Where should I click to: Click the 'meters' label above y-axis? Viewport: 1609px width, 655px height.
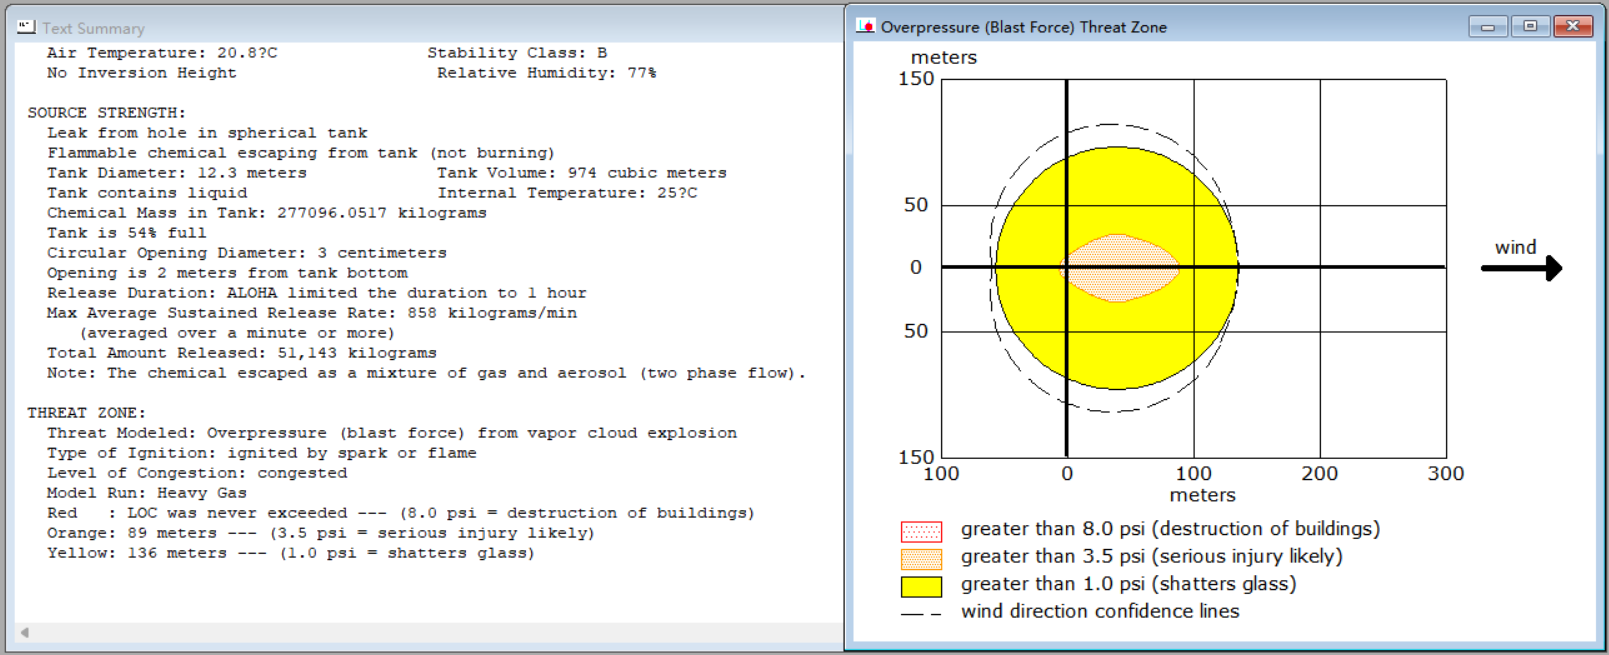(944, 57)
